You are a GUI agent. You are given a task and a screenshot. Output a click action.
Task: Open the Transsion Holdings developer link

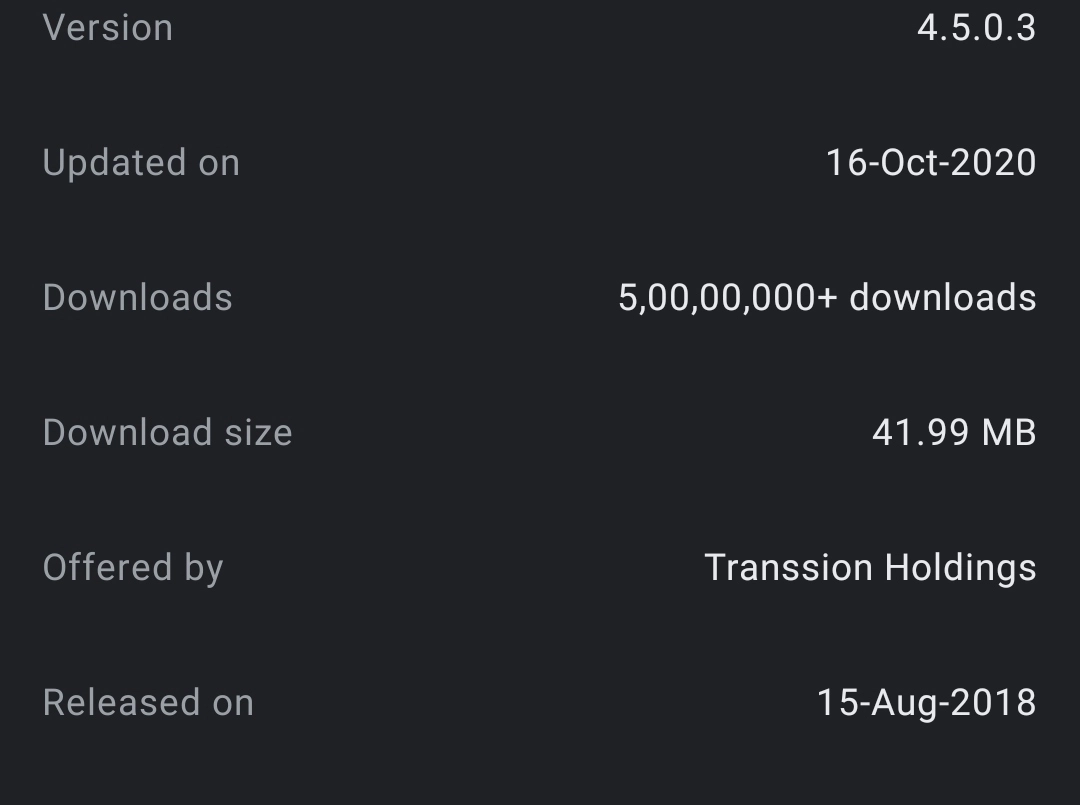pyautogui.click(x=870, y=568)
